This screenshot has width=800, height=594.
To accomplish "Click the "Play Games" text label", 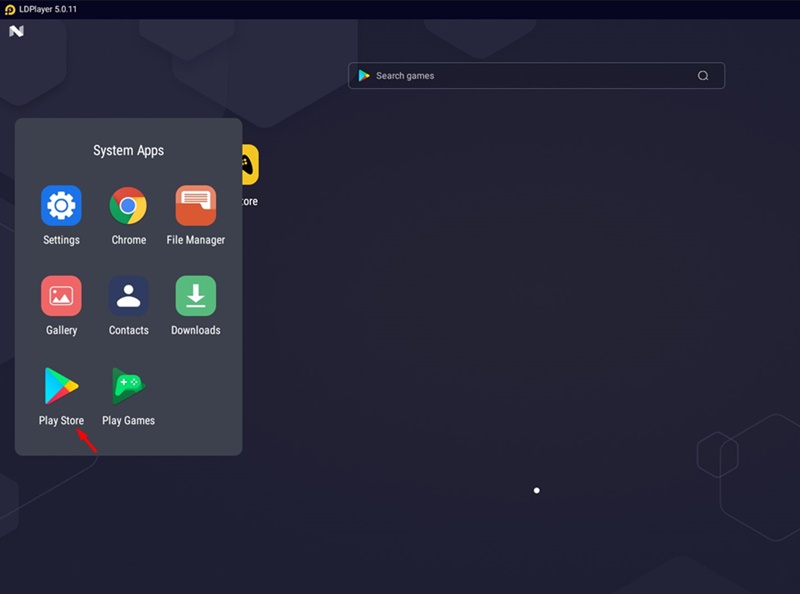I will (x=128, y=421).
